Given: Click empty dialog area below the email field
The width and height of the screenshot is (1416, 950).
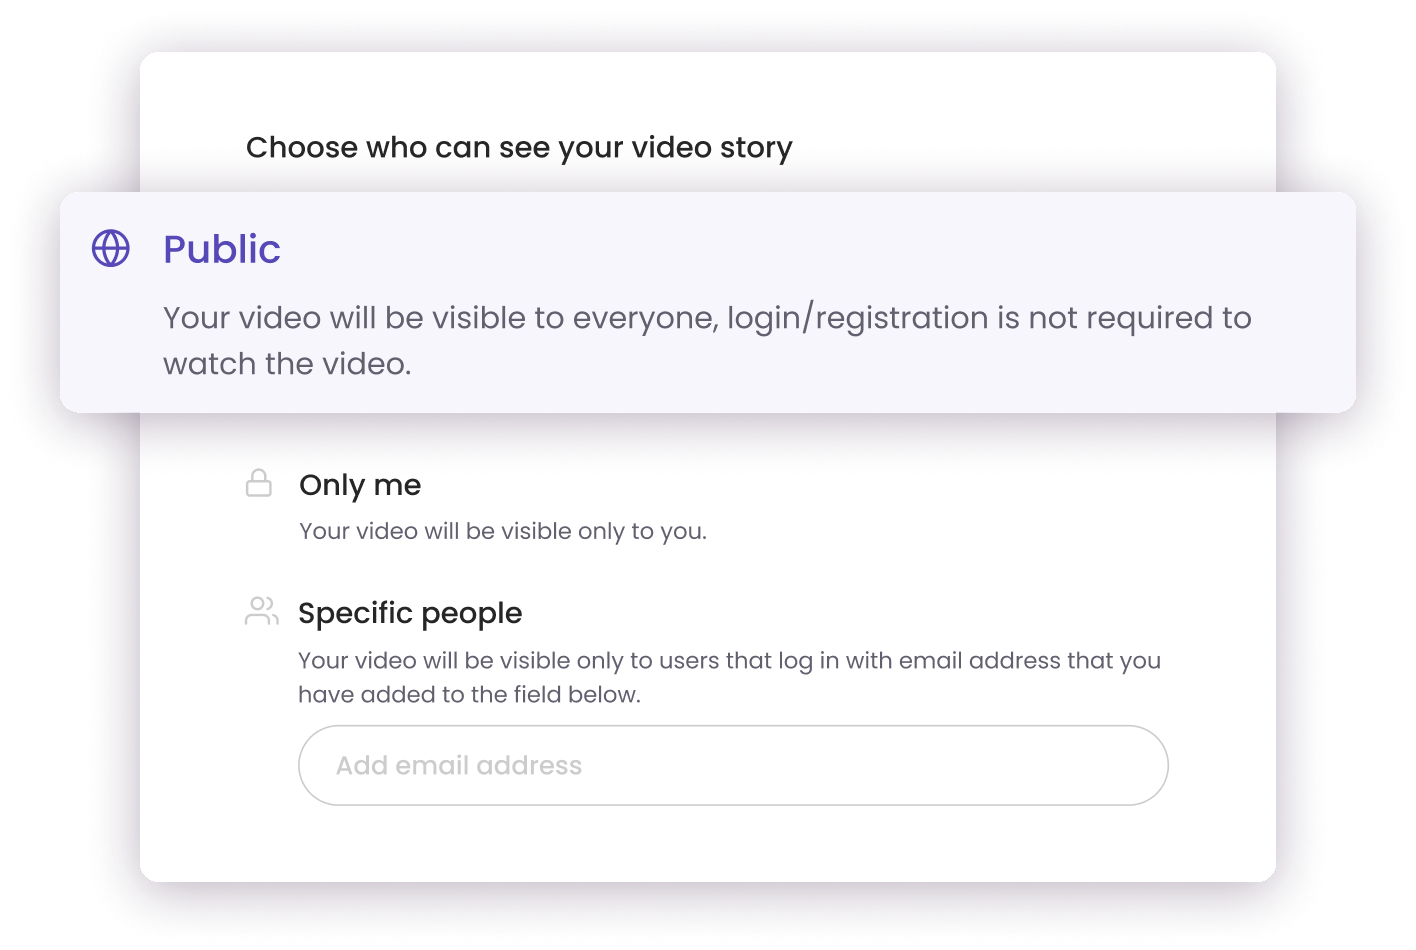Looking at the screenshot, I should click(x=708, y=843).
